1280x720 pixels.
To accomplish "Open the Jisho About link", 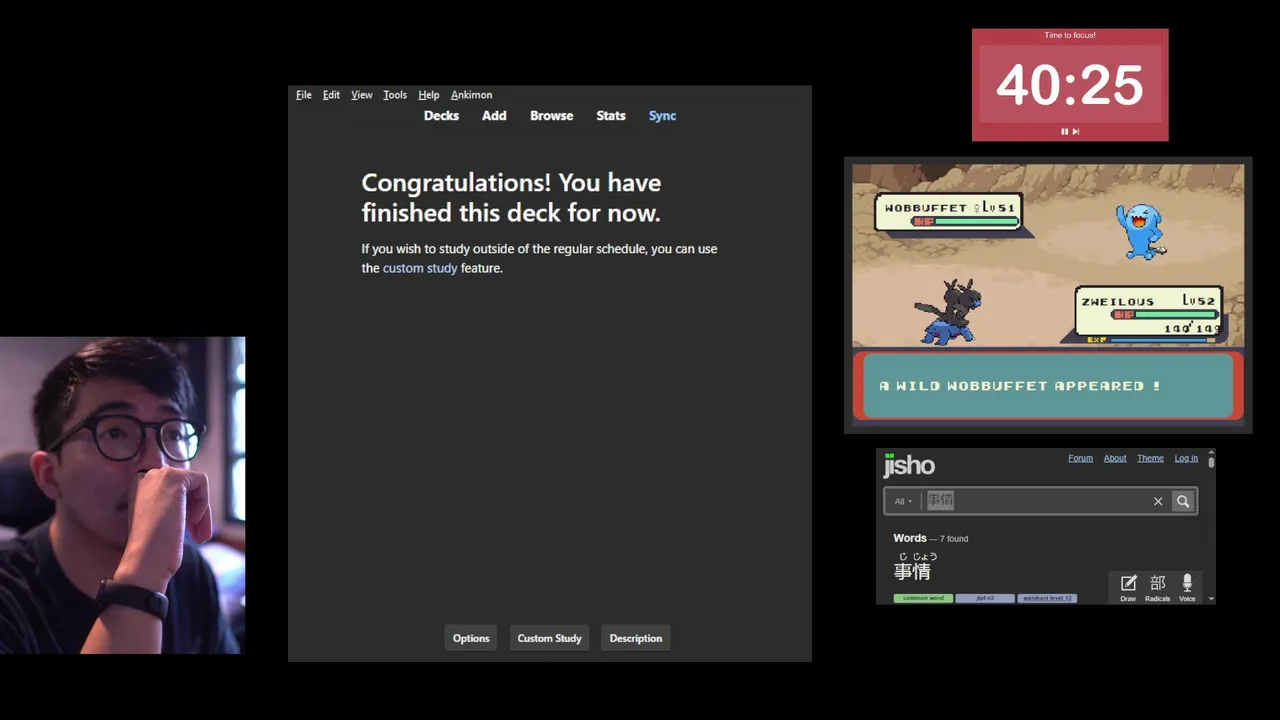I will [1115, 458].
